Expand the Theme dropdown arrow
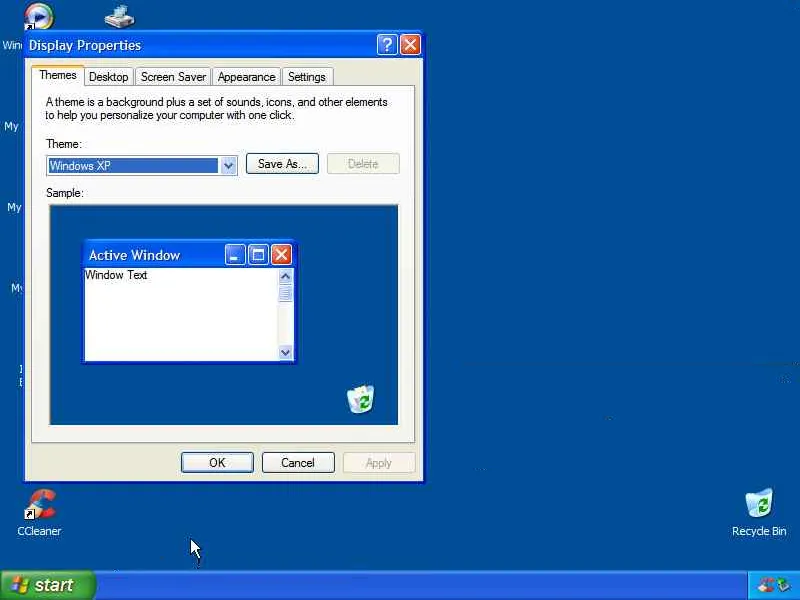The height and width of the screenshot is (600, 800). point(228,166)
